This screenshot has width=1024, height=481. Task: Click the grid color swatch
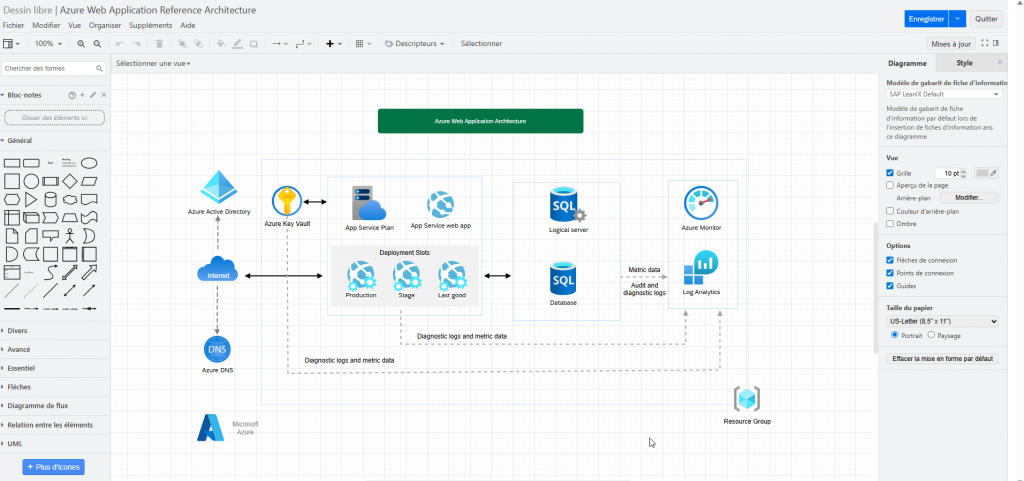pos(983,173)
